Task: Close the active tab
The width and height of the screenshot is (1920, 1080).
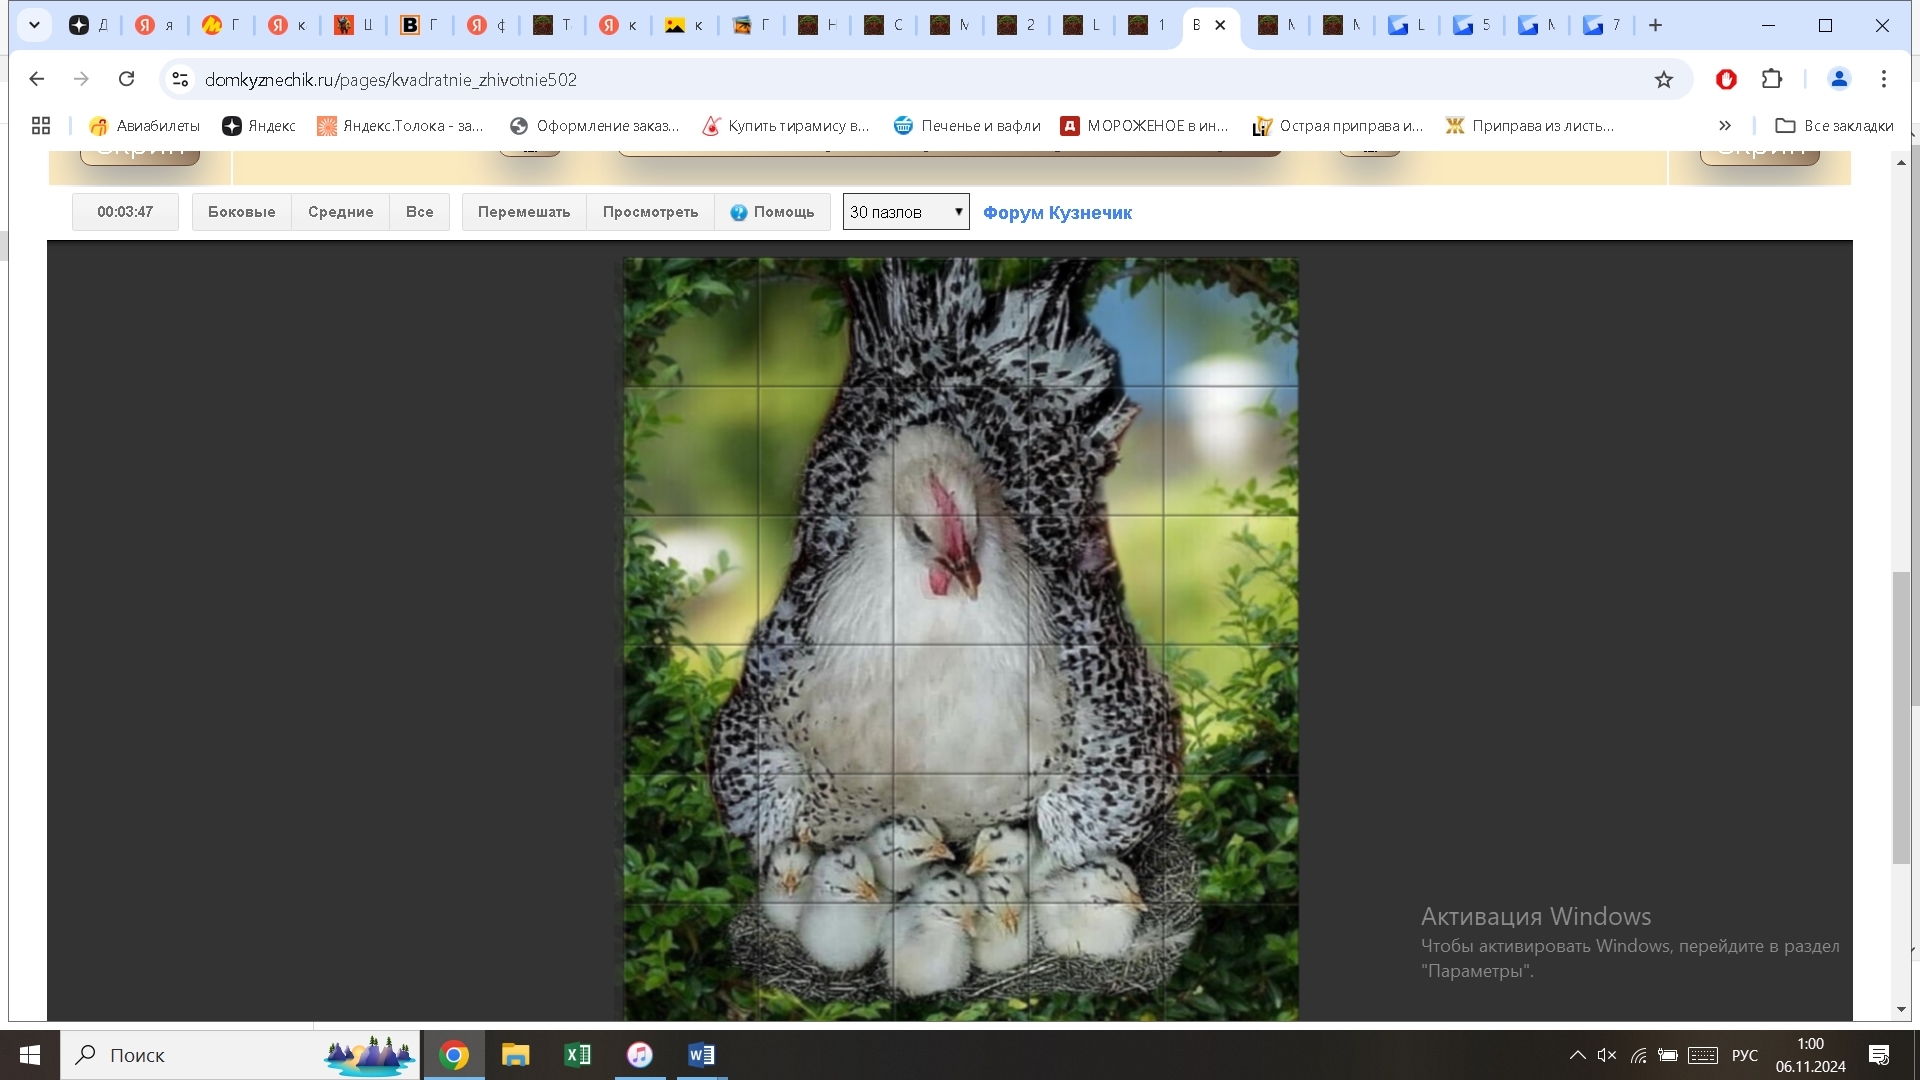Action: click(1220, 25)
